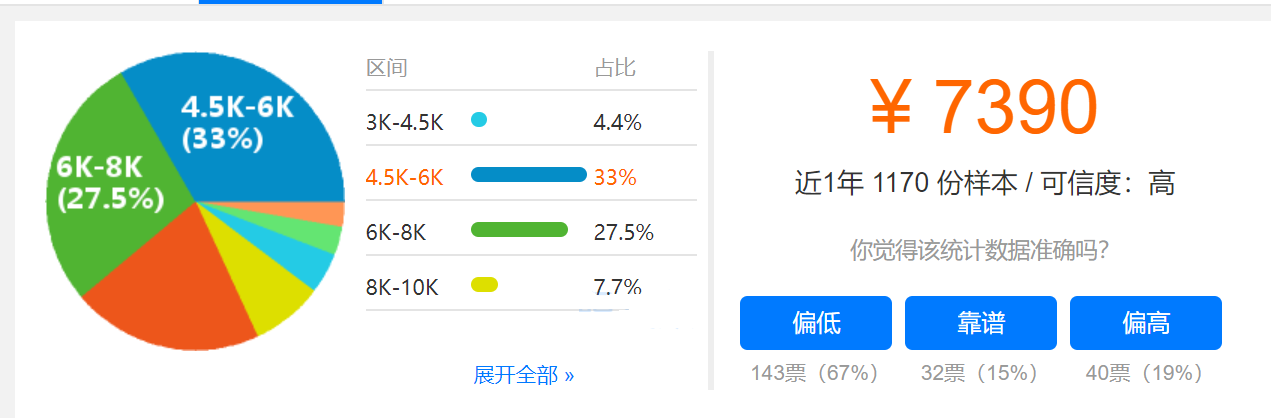Click the 8K-10K range label
This screenshot has width=1271, height=418.
point(402,287)
